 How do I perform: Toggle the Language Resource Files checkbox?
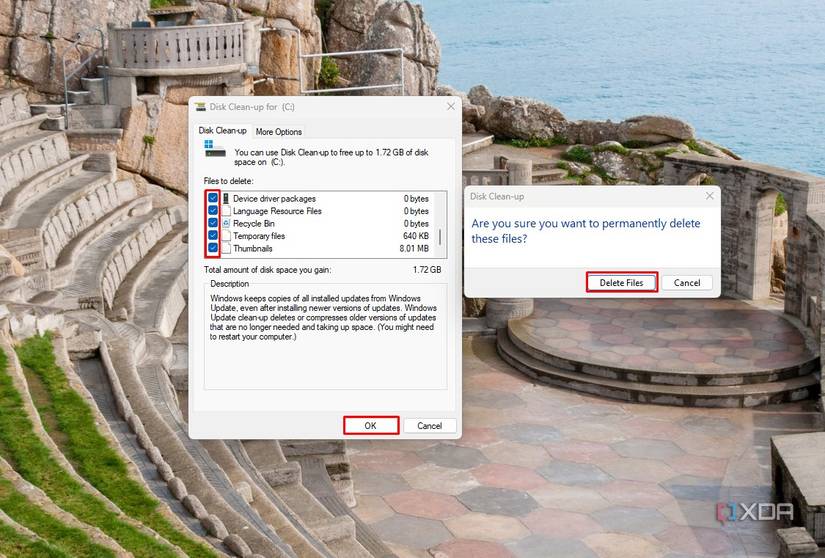pyautogui.click(x=213, y=211)
